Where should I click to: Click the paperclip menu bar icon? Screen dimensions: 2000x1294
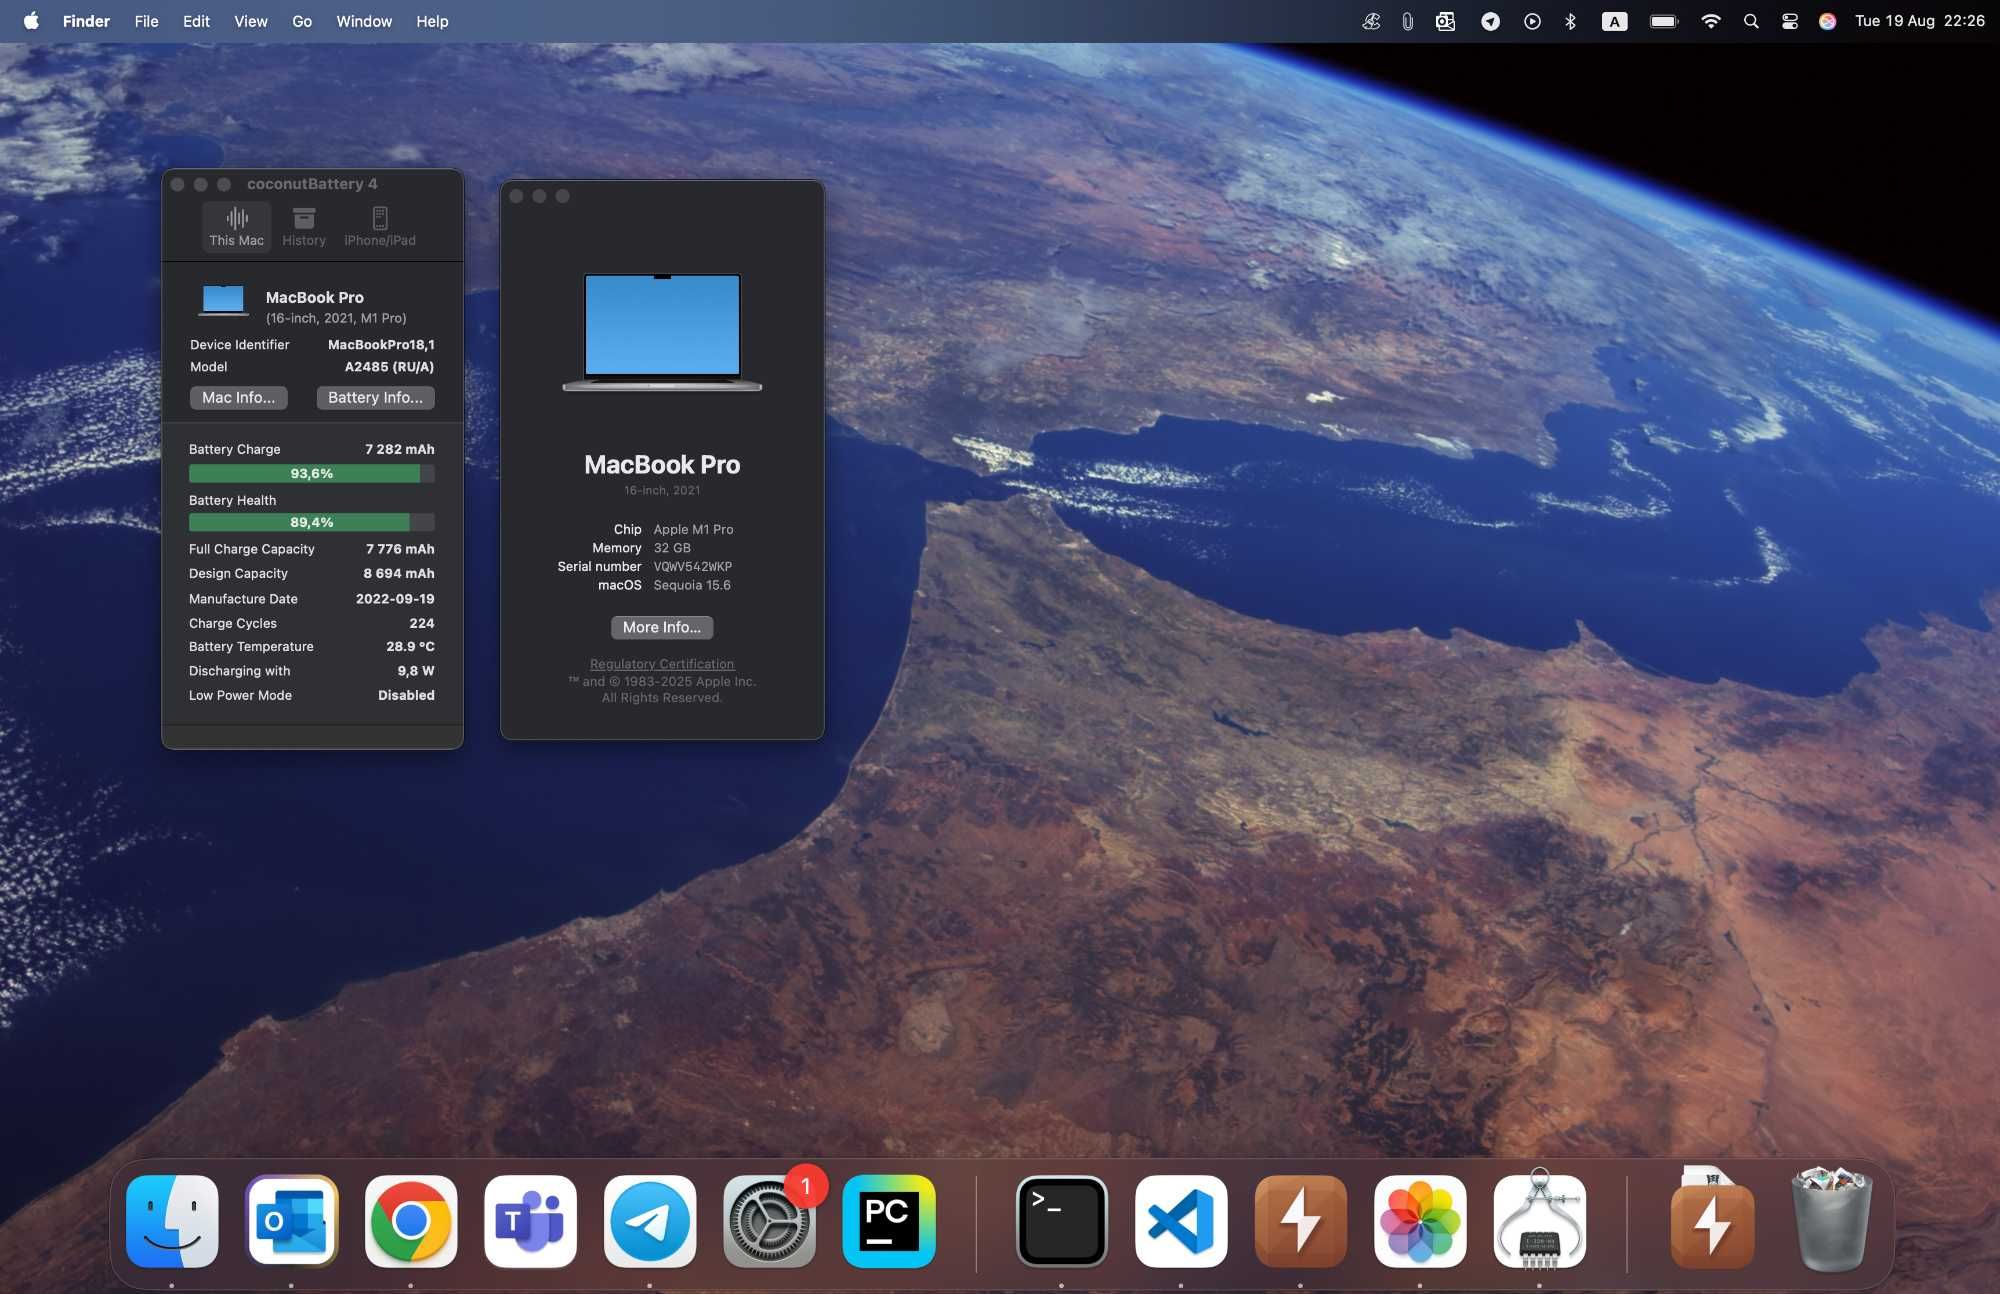pyautogui.click(x=1407, y=21)
